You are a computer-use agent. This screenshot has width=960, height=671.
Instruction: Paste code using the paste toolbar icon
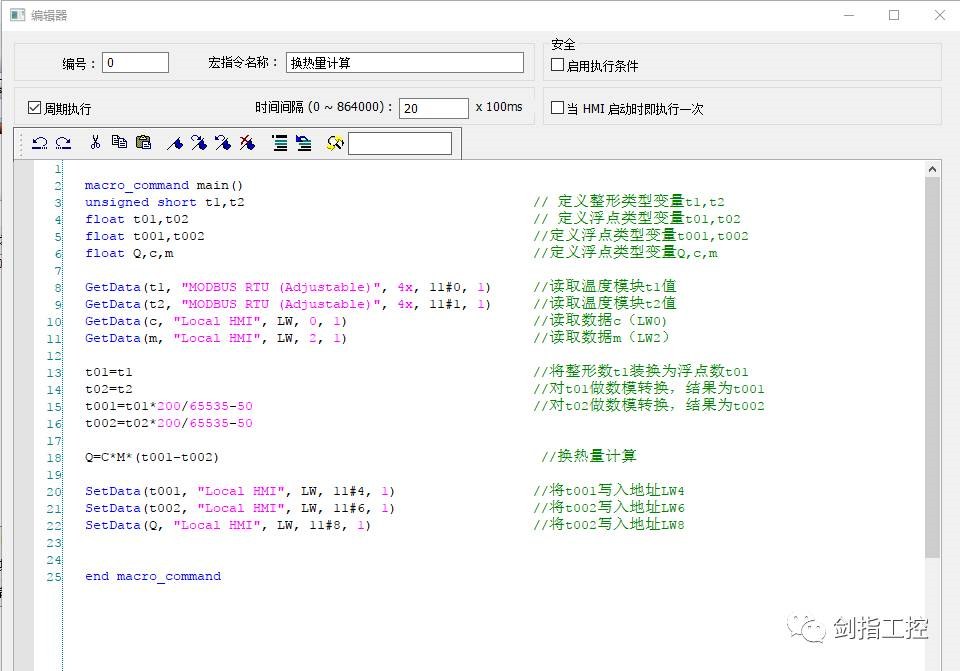pos(144,142)
